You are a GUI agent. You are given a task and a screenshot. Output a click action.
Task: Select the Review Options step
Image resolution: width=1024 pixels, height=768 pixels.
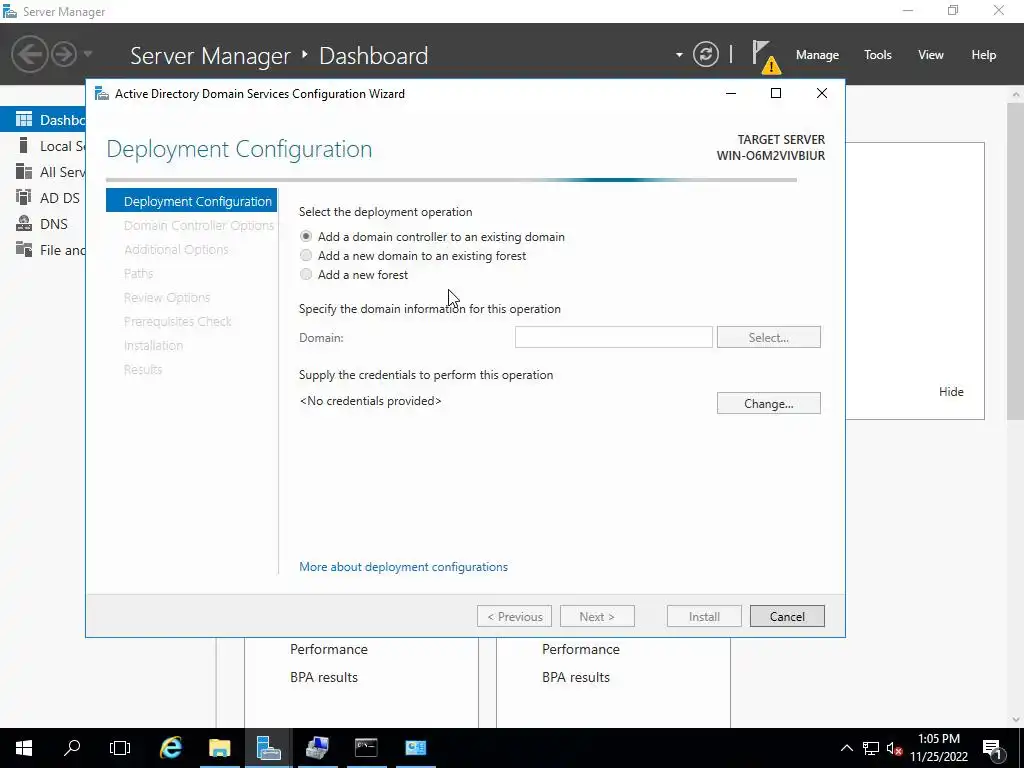coord(167,297)
